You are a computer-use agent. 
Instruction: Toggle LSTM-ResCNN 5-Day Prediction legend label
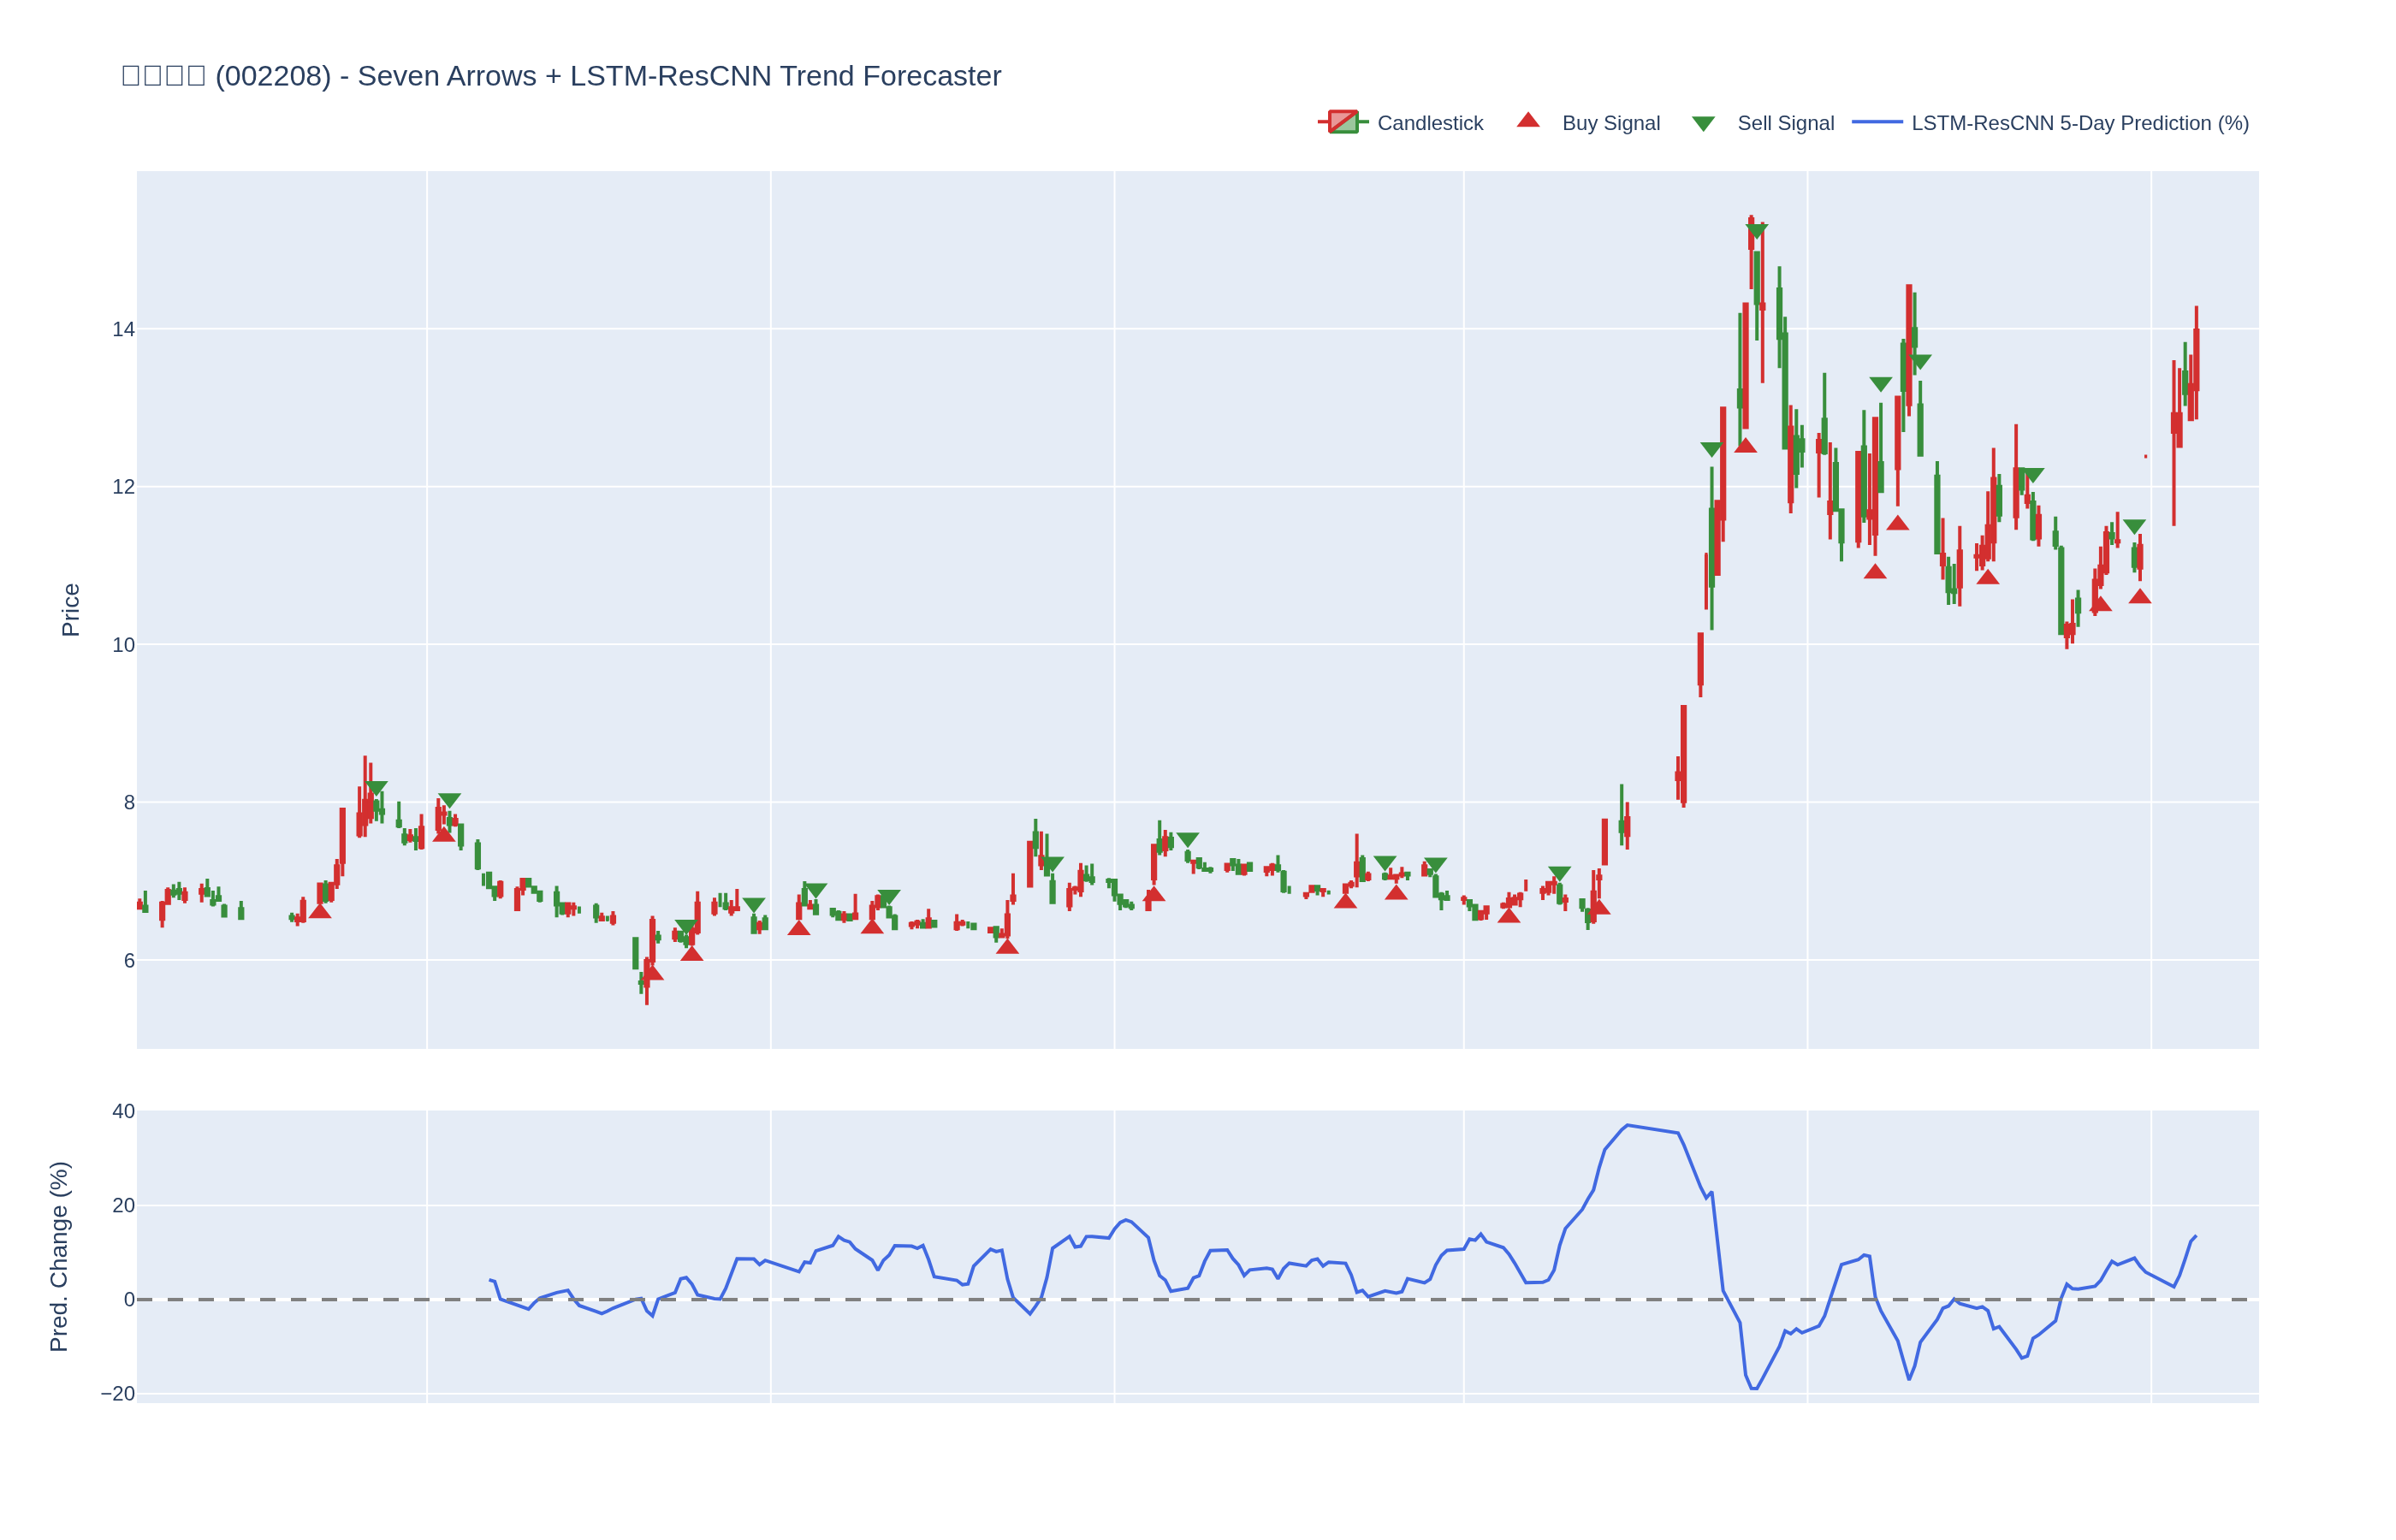click(x=2079, y=123)
